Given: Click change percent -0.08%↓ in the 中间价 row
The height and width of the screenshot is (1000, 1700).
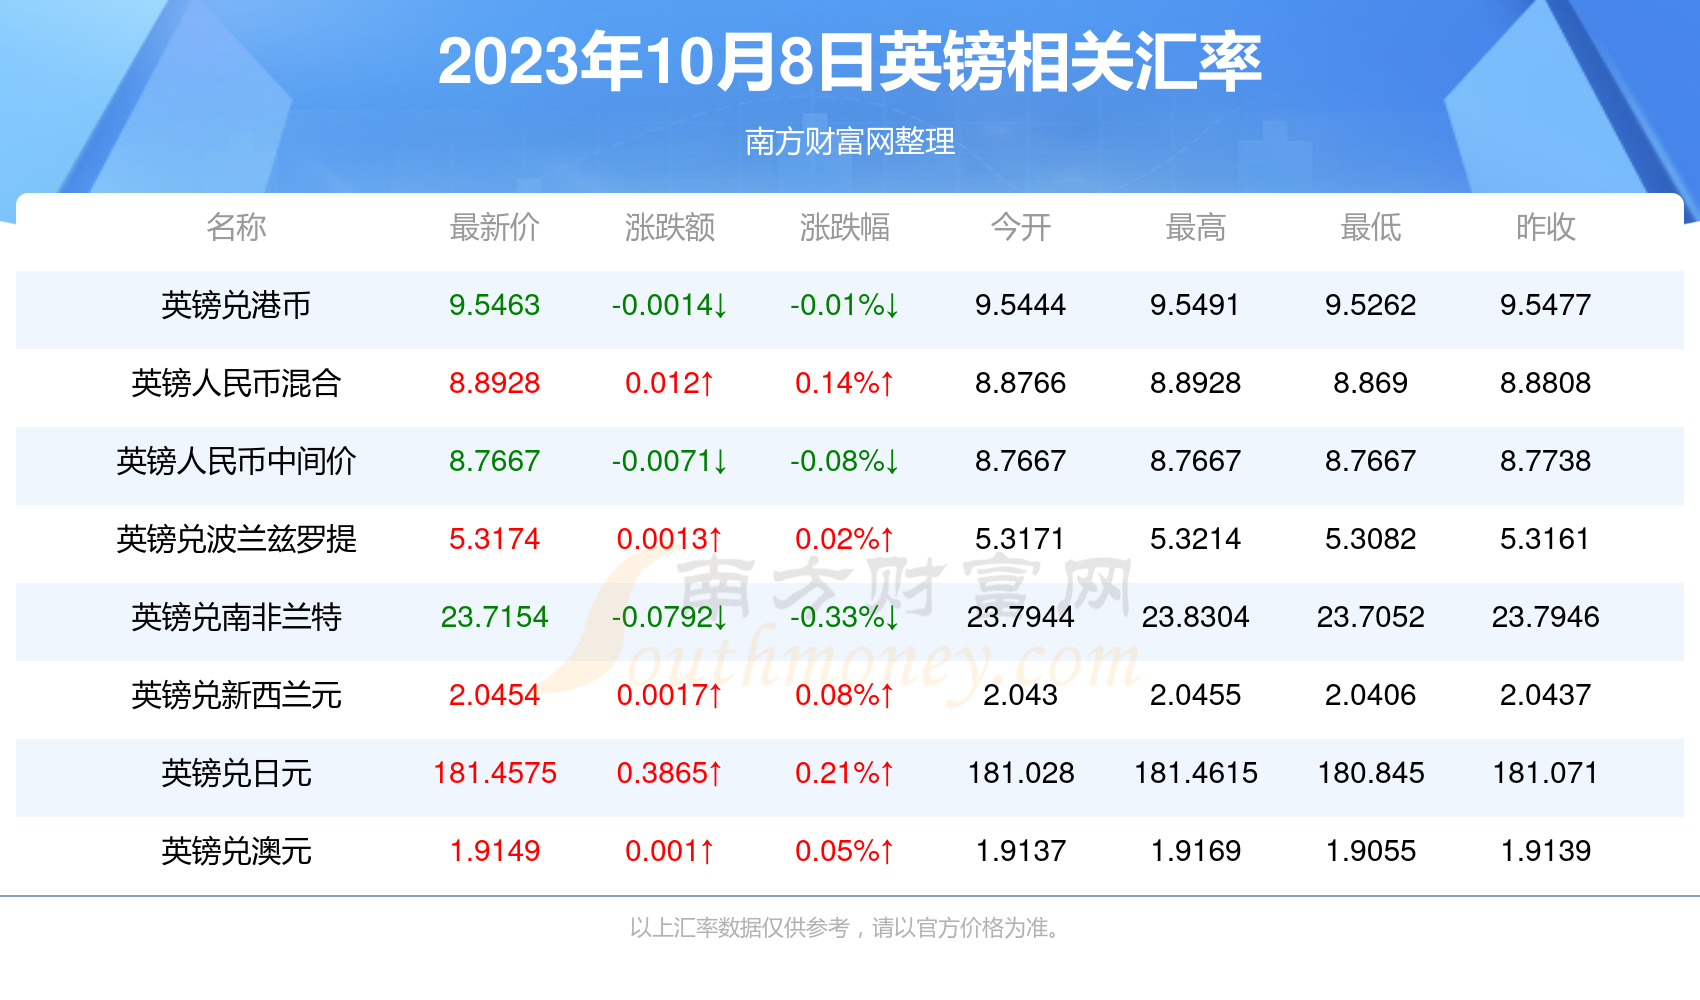Looking at the screenshot, I should point(845,461).
